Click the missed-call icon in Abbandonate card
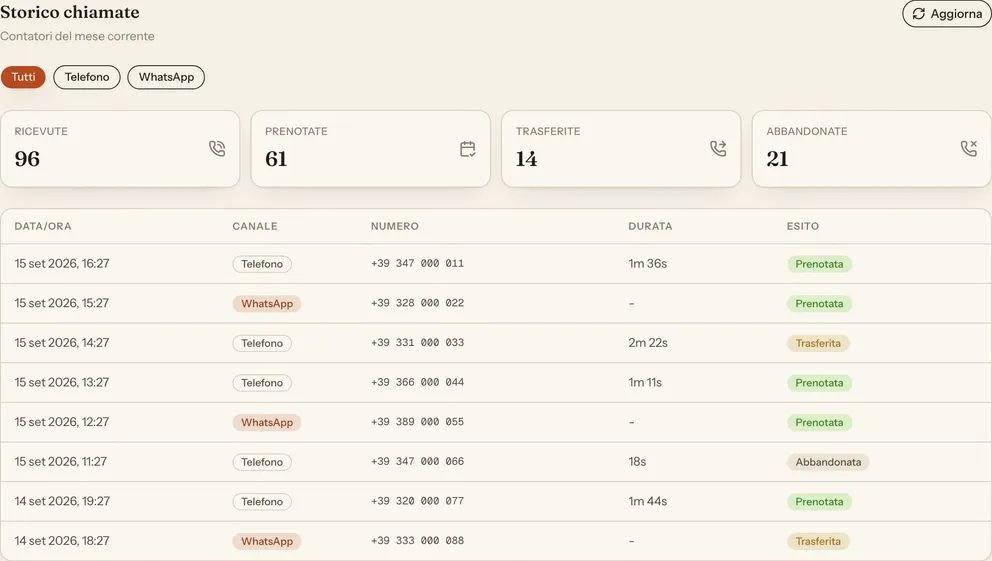This screenshot has width=992, height=561. [x=969, y=149]
